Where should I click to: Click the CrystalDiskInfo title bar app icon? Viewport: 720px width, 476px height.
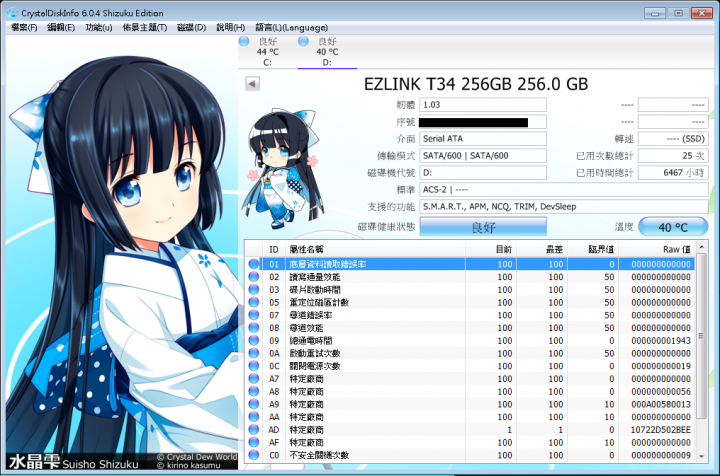click(x=12, y=13)
